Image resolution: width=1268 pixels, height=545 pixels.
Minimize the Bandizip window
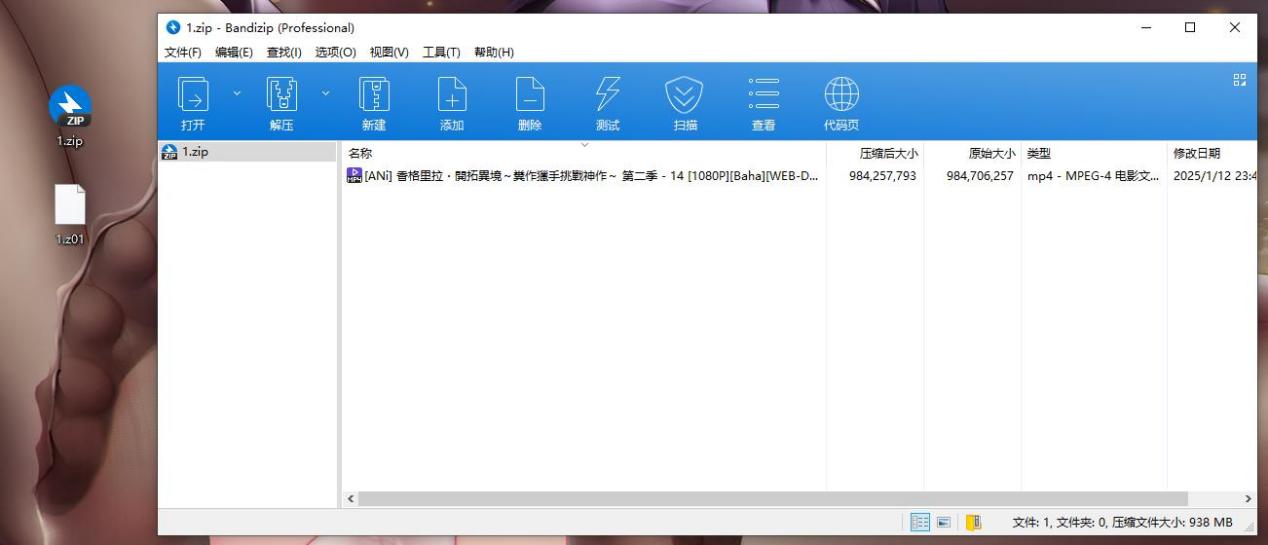[x=1146, y=28]
